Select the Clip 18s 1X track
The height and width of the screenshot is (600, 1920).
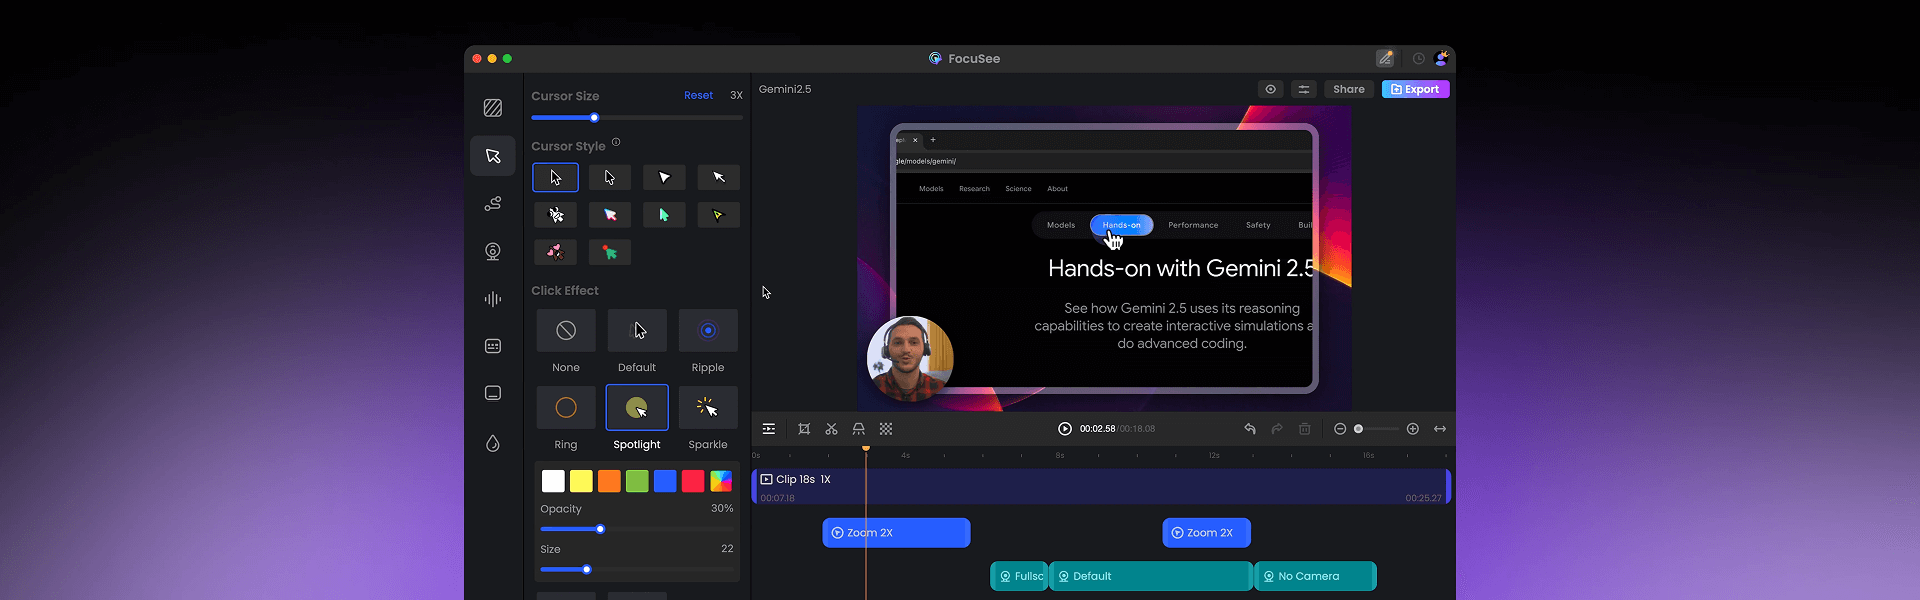(1101, 487)
